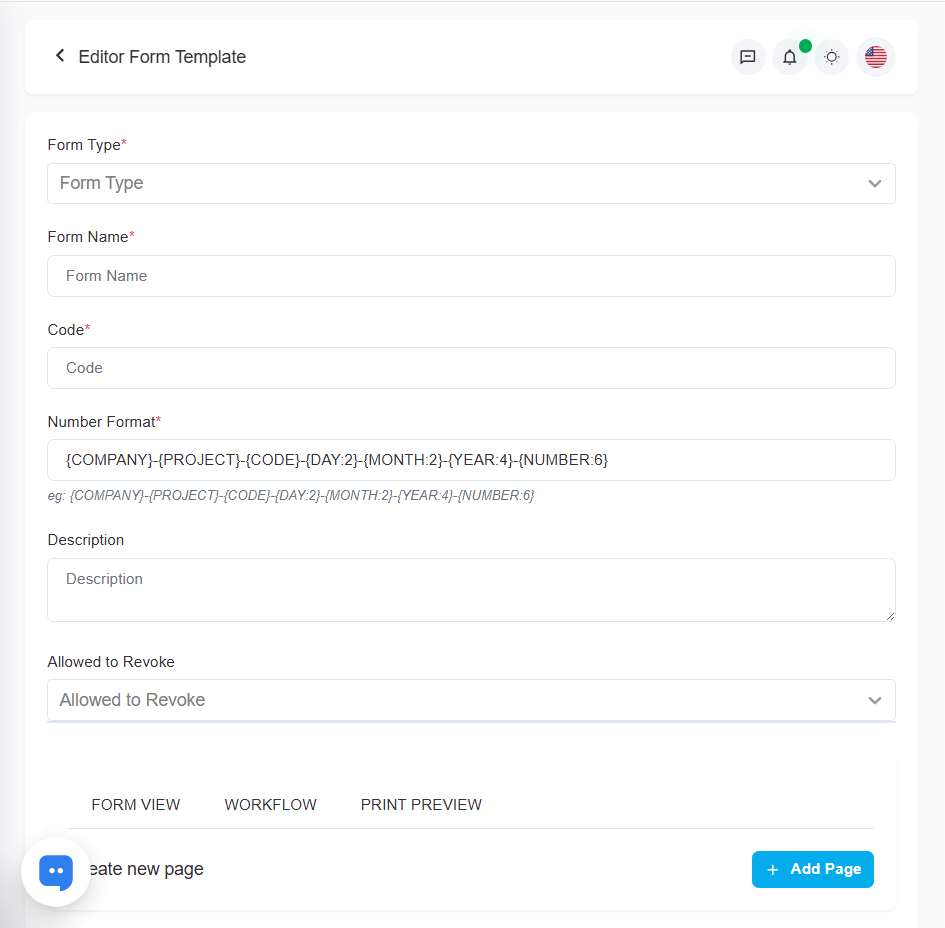The width and height of the screenshot is (945, 928).
Task: Click into the Code text field
Action: (471, 368)
